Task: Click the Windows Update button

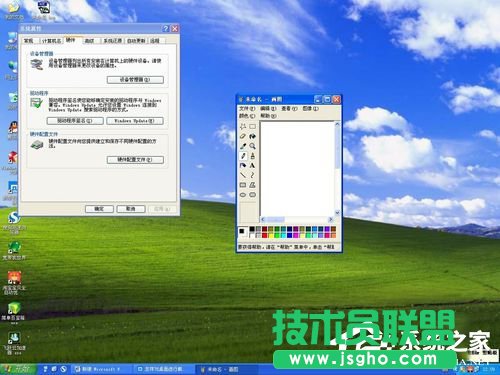Action: click(x=135, y=121)
